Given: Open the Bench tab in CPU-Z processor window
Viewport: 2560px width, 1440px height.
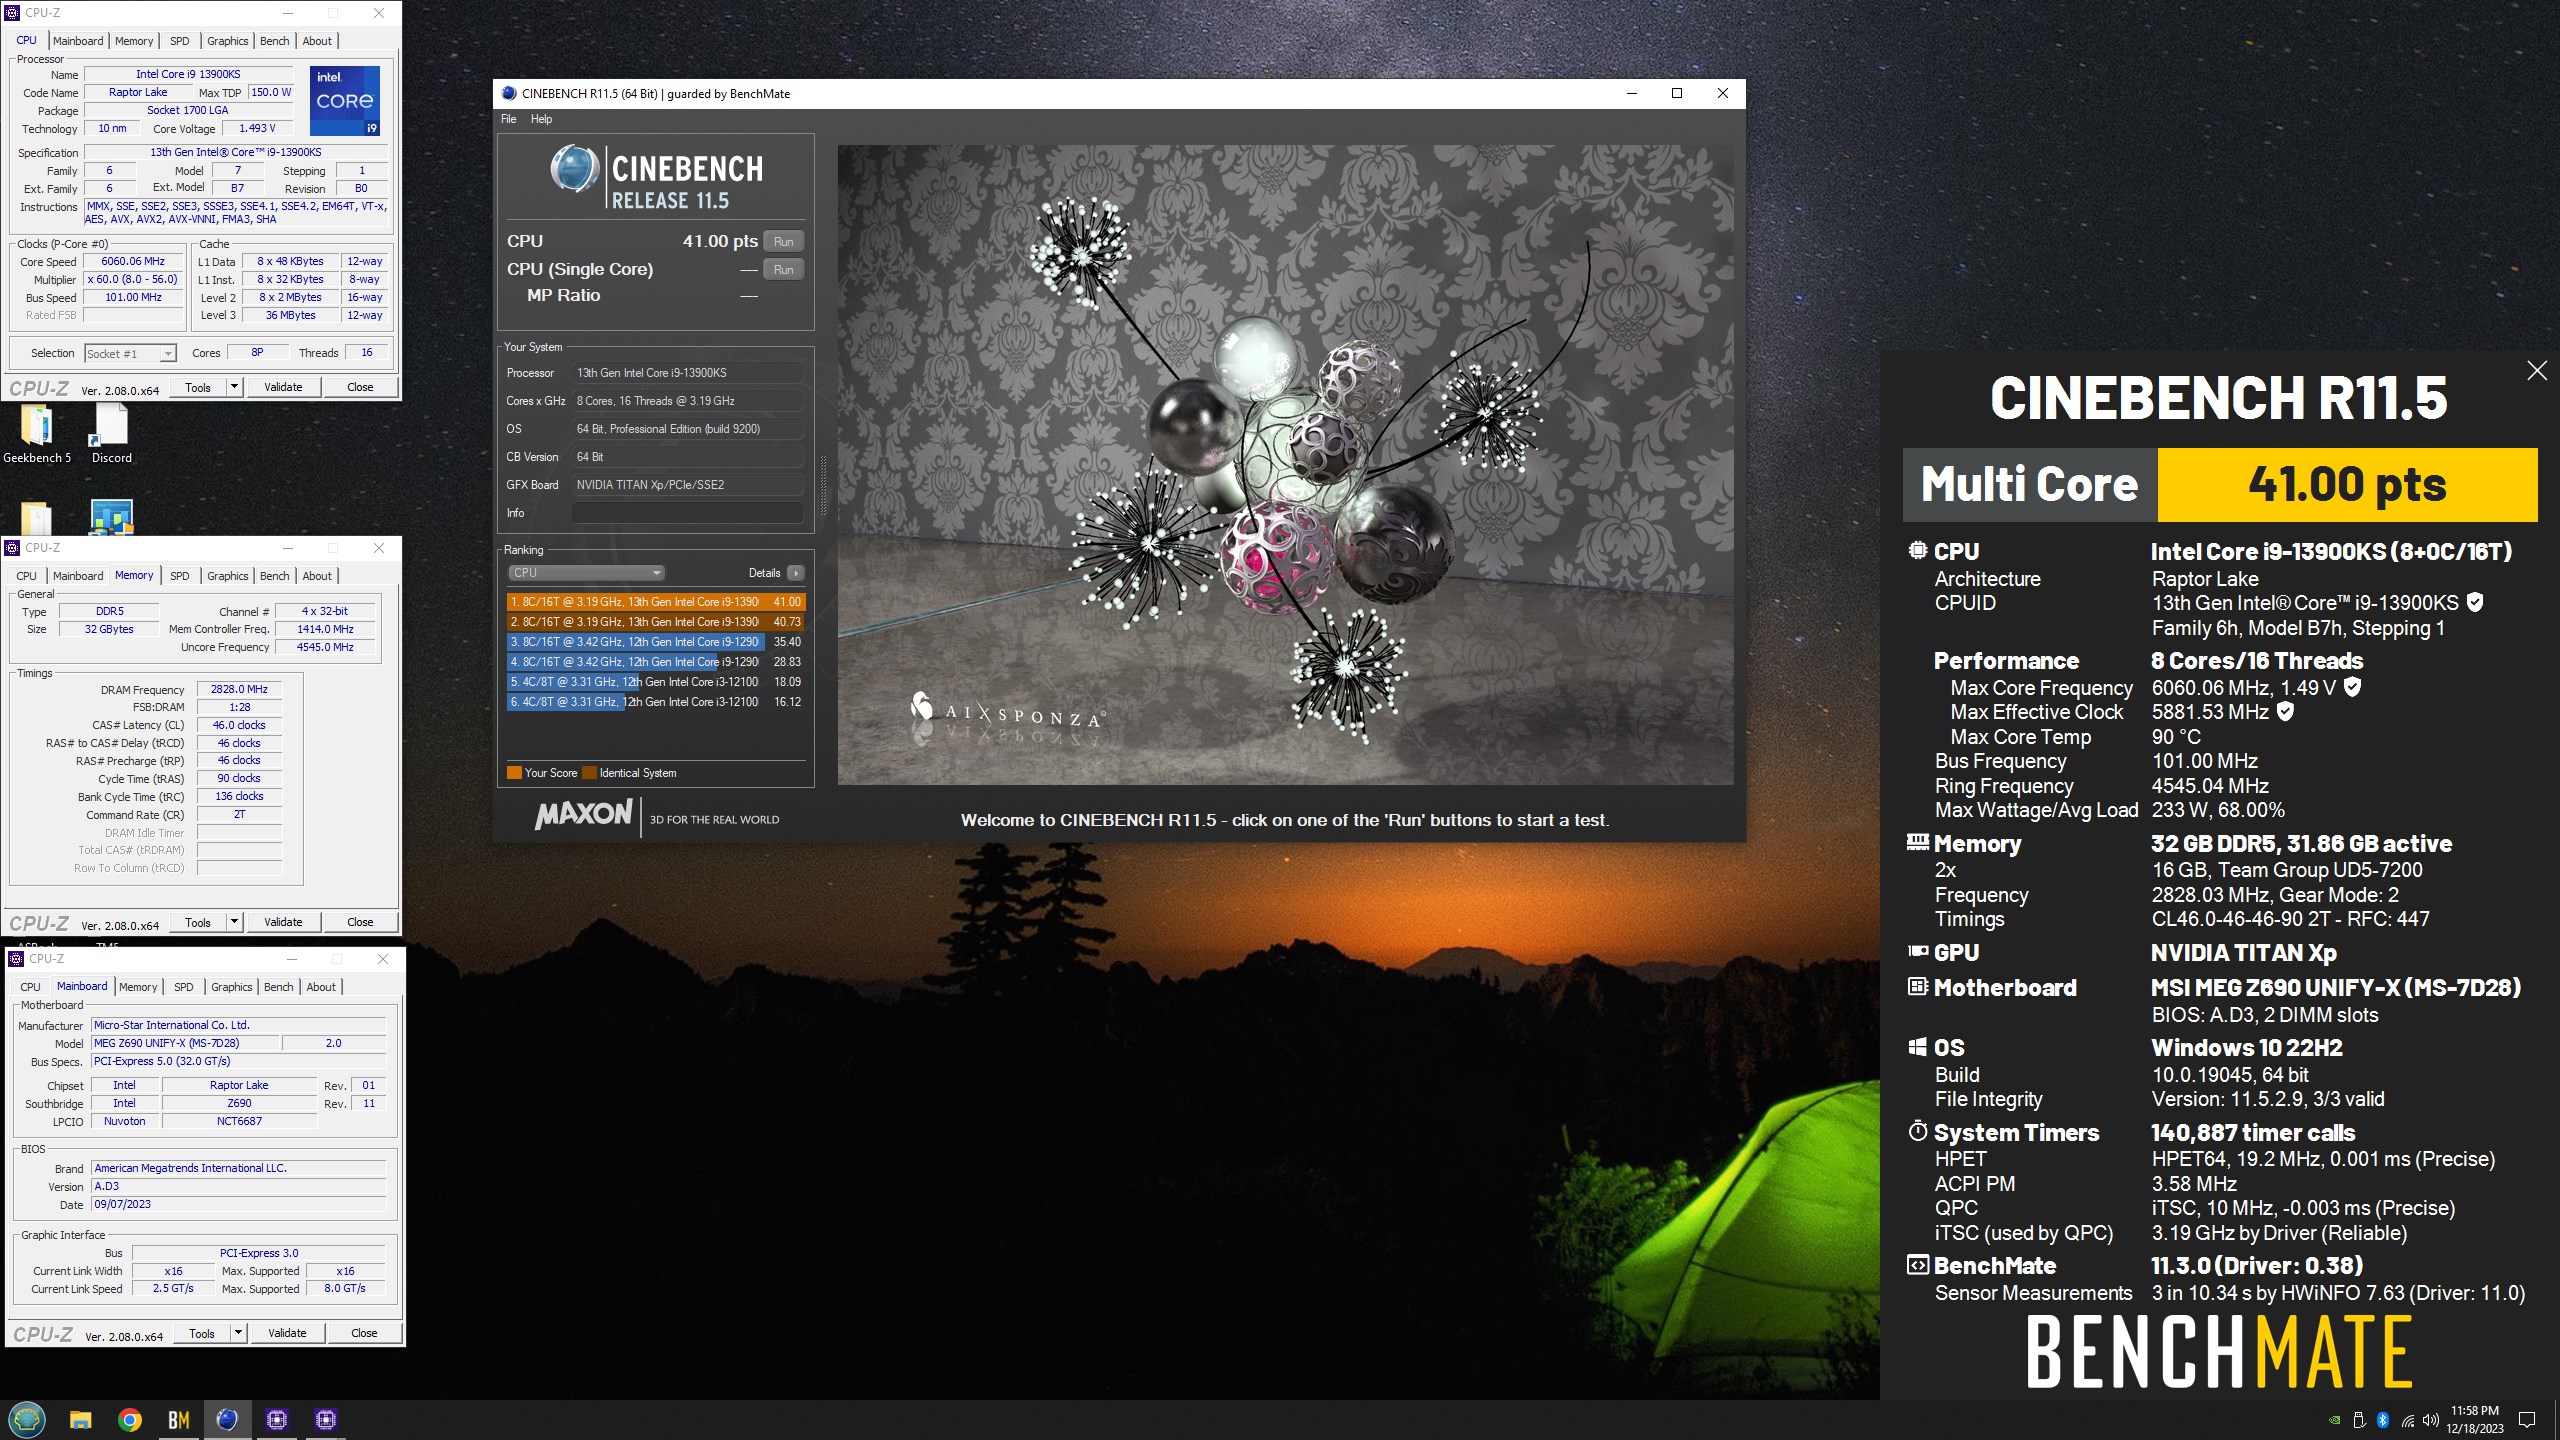Looking at the screenshot, I should click(274, 41).
